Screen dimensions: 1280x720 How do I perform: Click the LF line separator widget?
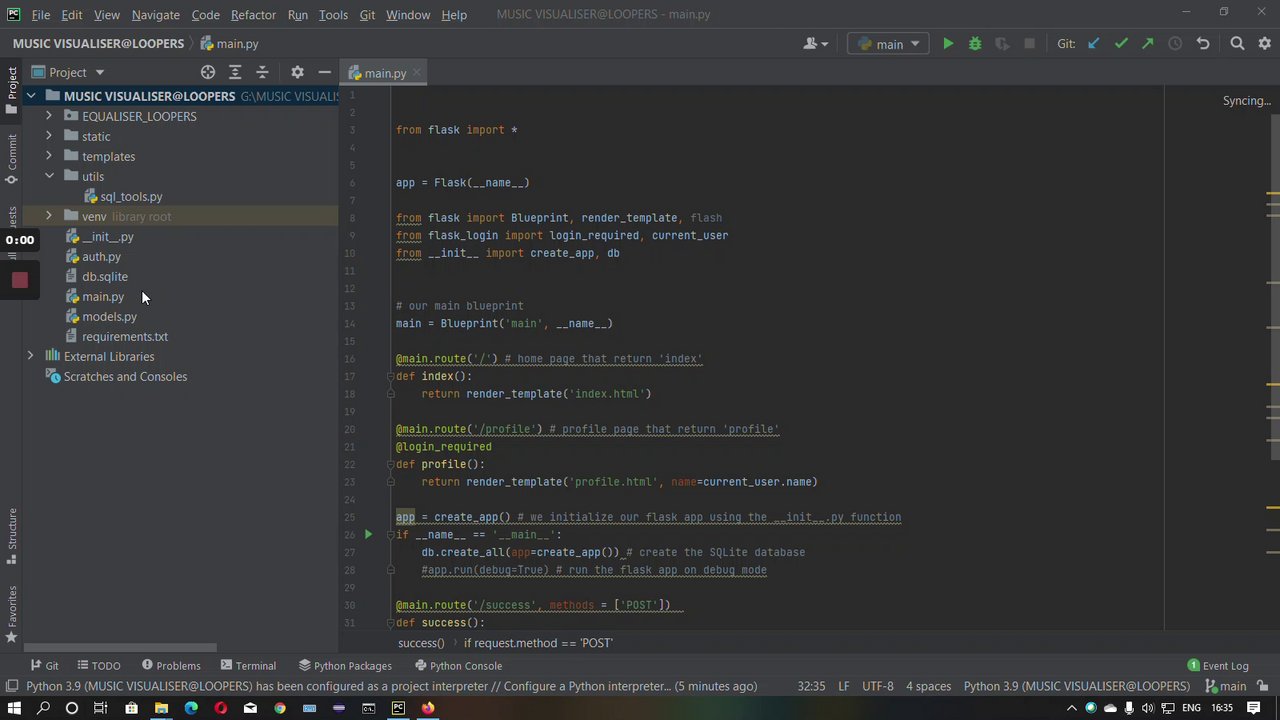(x=843, y=686)
